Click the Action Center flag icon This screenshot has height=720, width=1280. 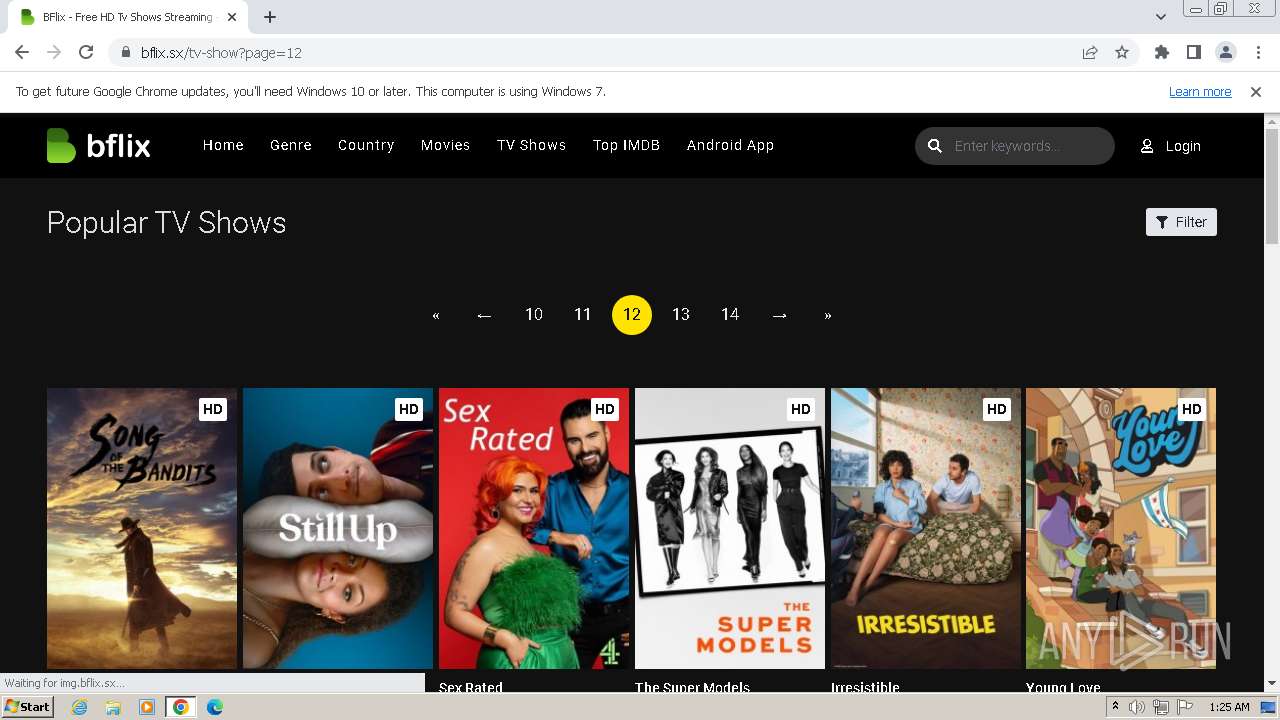[1185, 707]
